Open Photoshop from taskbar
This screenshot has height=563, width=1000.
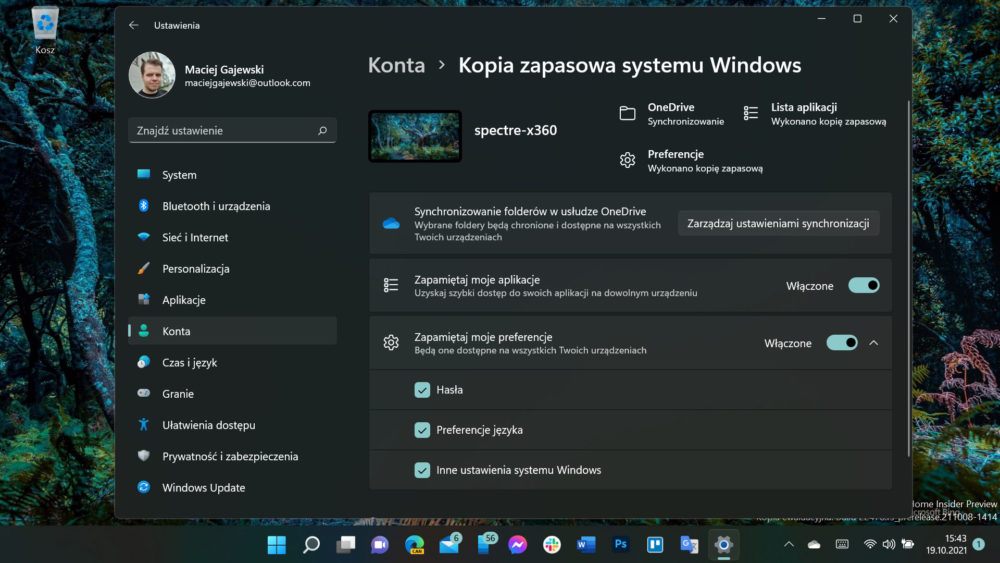pyautogui.click(x=621, y=545)
